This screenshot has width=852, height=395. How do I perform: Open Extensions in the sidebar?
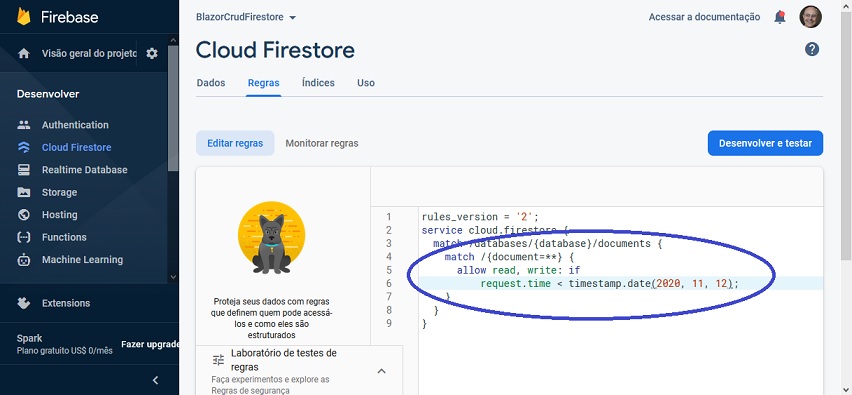coord(66,303)
